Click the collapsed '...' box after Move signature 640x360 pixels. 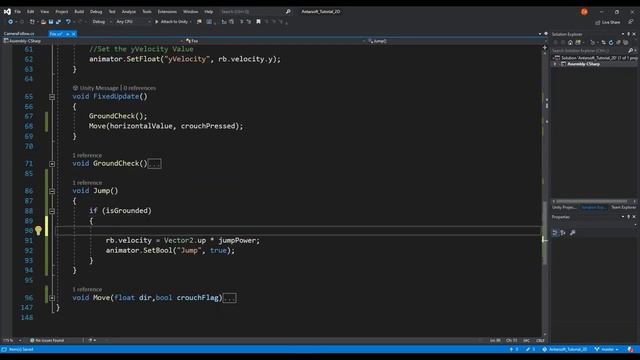[230, 298]
